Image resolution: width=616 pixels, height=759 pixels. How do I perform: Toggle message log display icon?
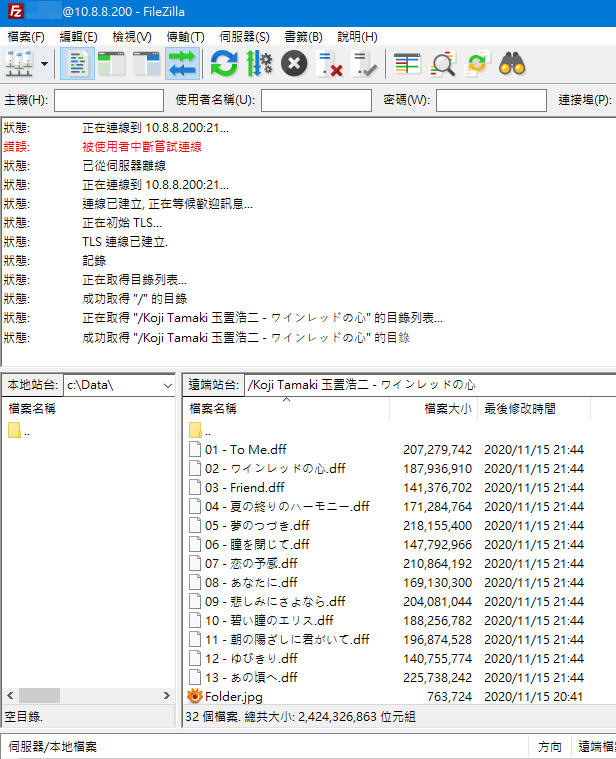click(77, 64)
